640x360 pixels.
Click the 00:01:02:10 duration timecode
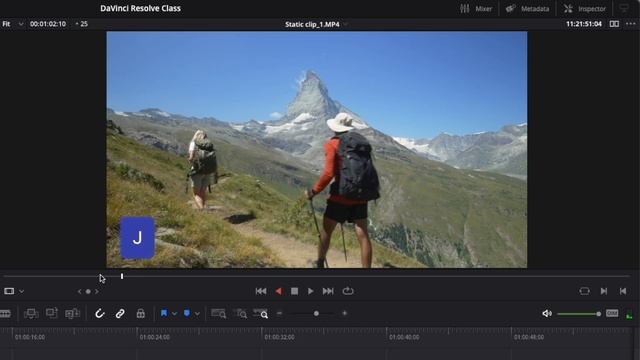(48, 24)
